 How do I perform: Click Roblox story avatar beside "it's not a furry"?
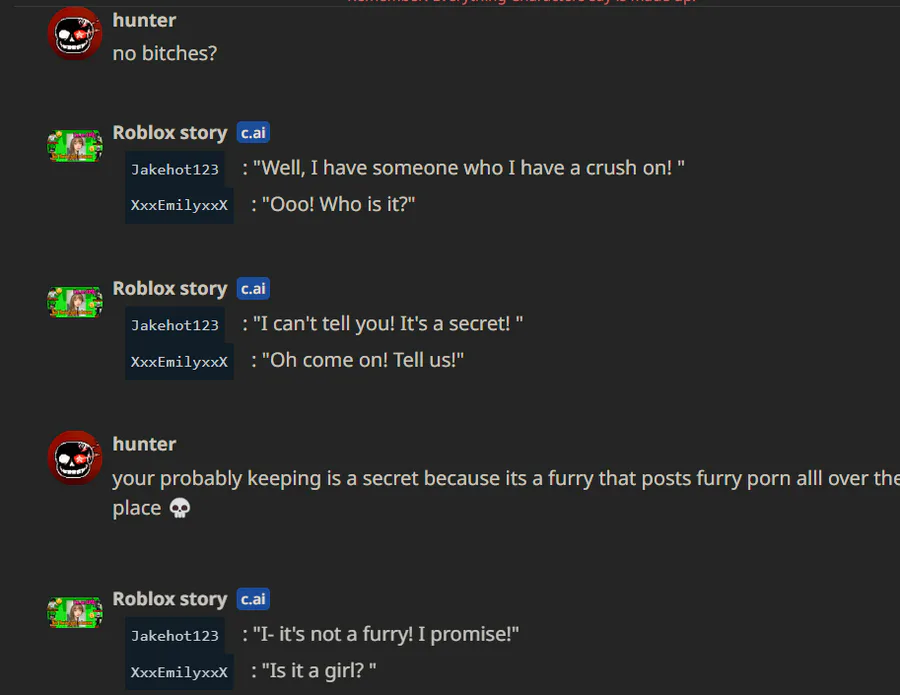75,611
